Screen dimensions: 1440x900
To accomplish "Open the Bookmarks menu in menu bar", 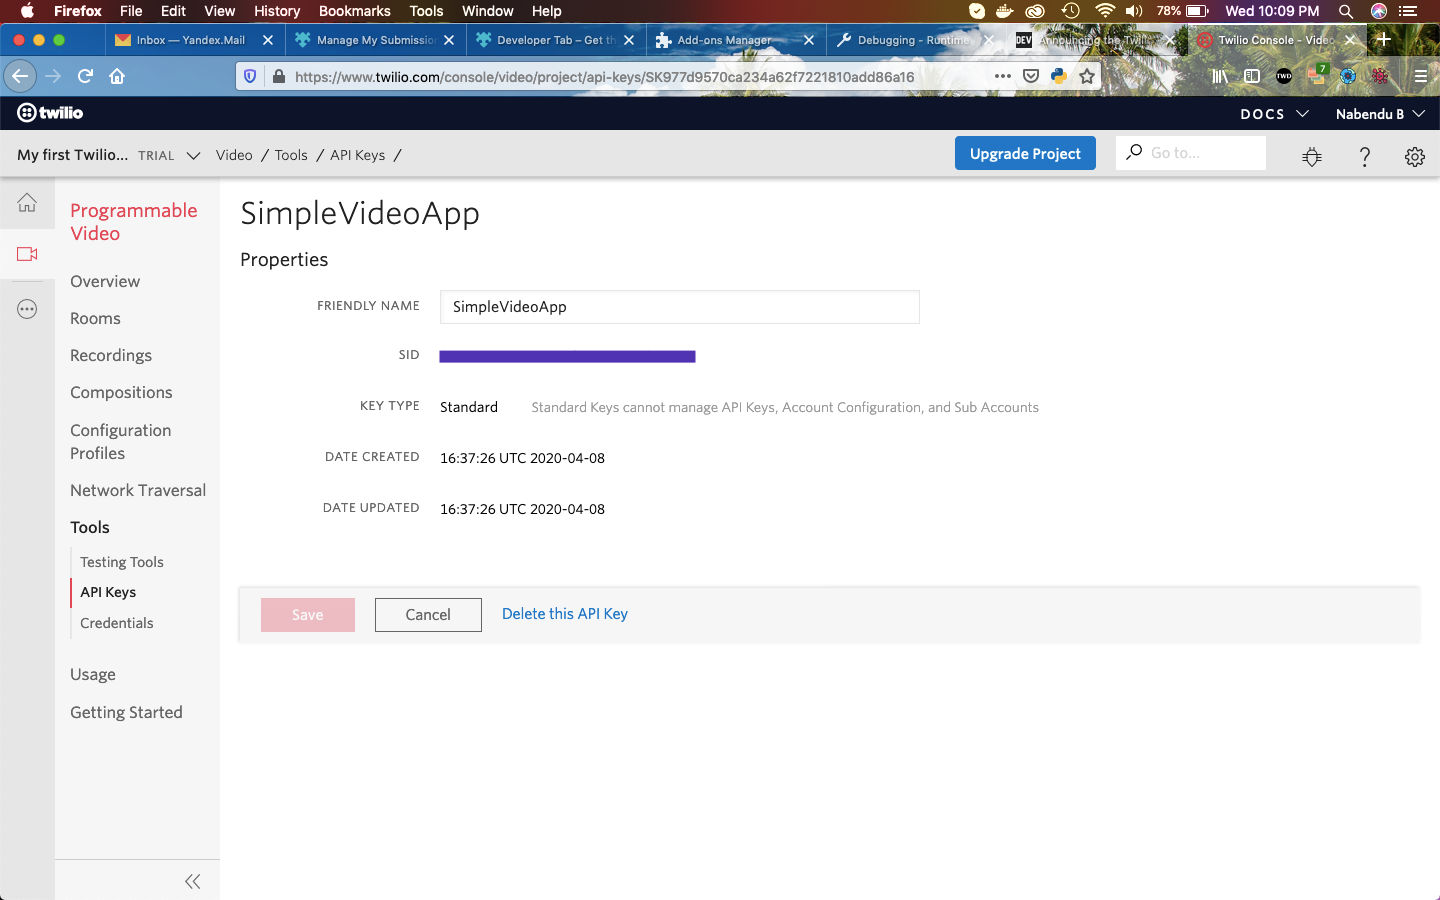I will pyautogui.click(x=355, y=11).
